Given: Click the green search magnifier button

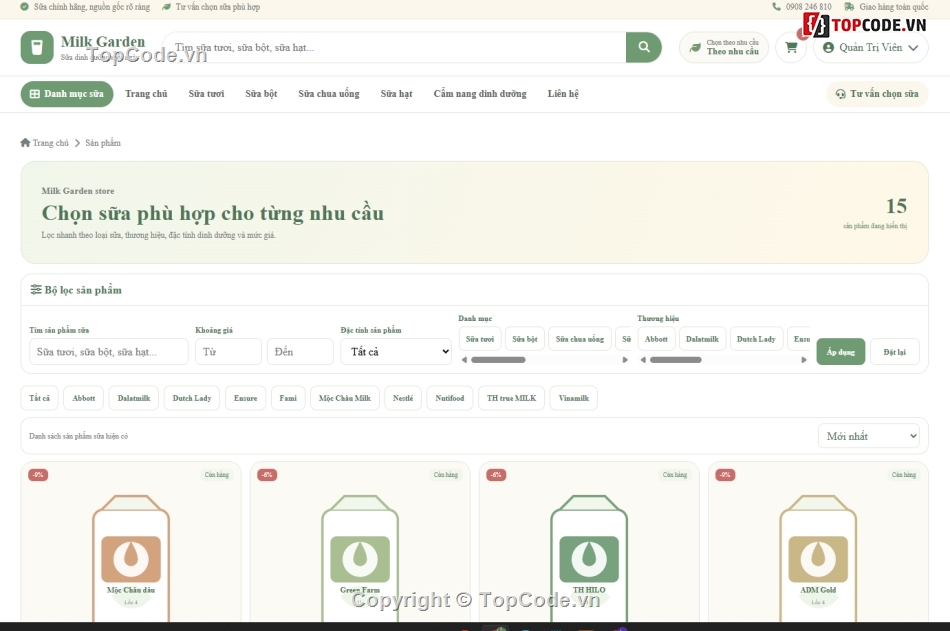Looking at the screenshot, I should (x=643, y=47).
